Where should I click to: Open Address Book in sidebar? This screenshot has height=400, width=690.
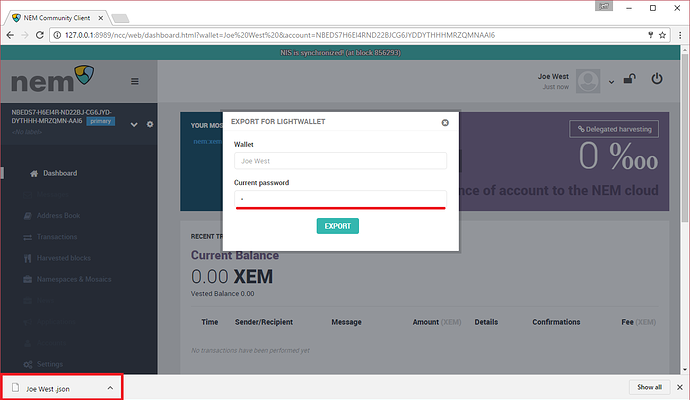coord(59,216)
